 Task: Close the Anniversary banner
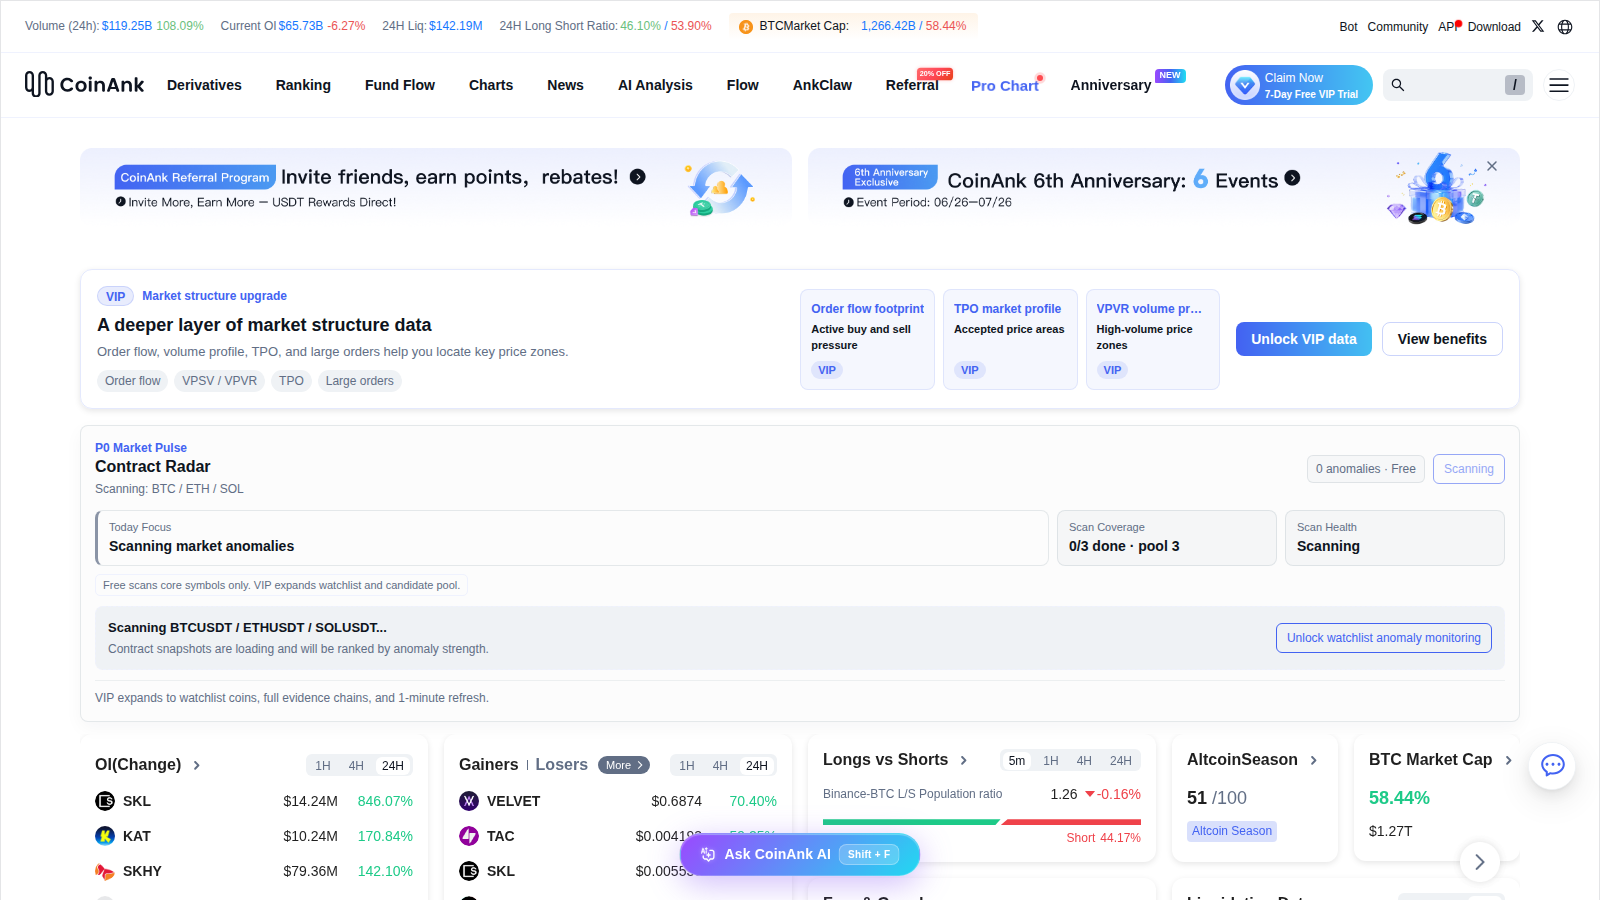1492,166
